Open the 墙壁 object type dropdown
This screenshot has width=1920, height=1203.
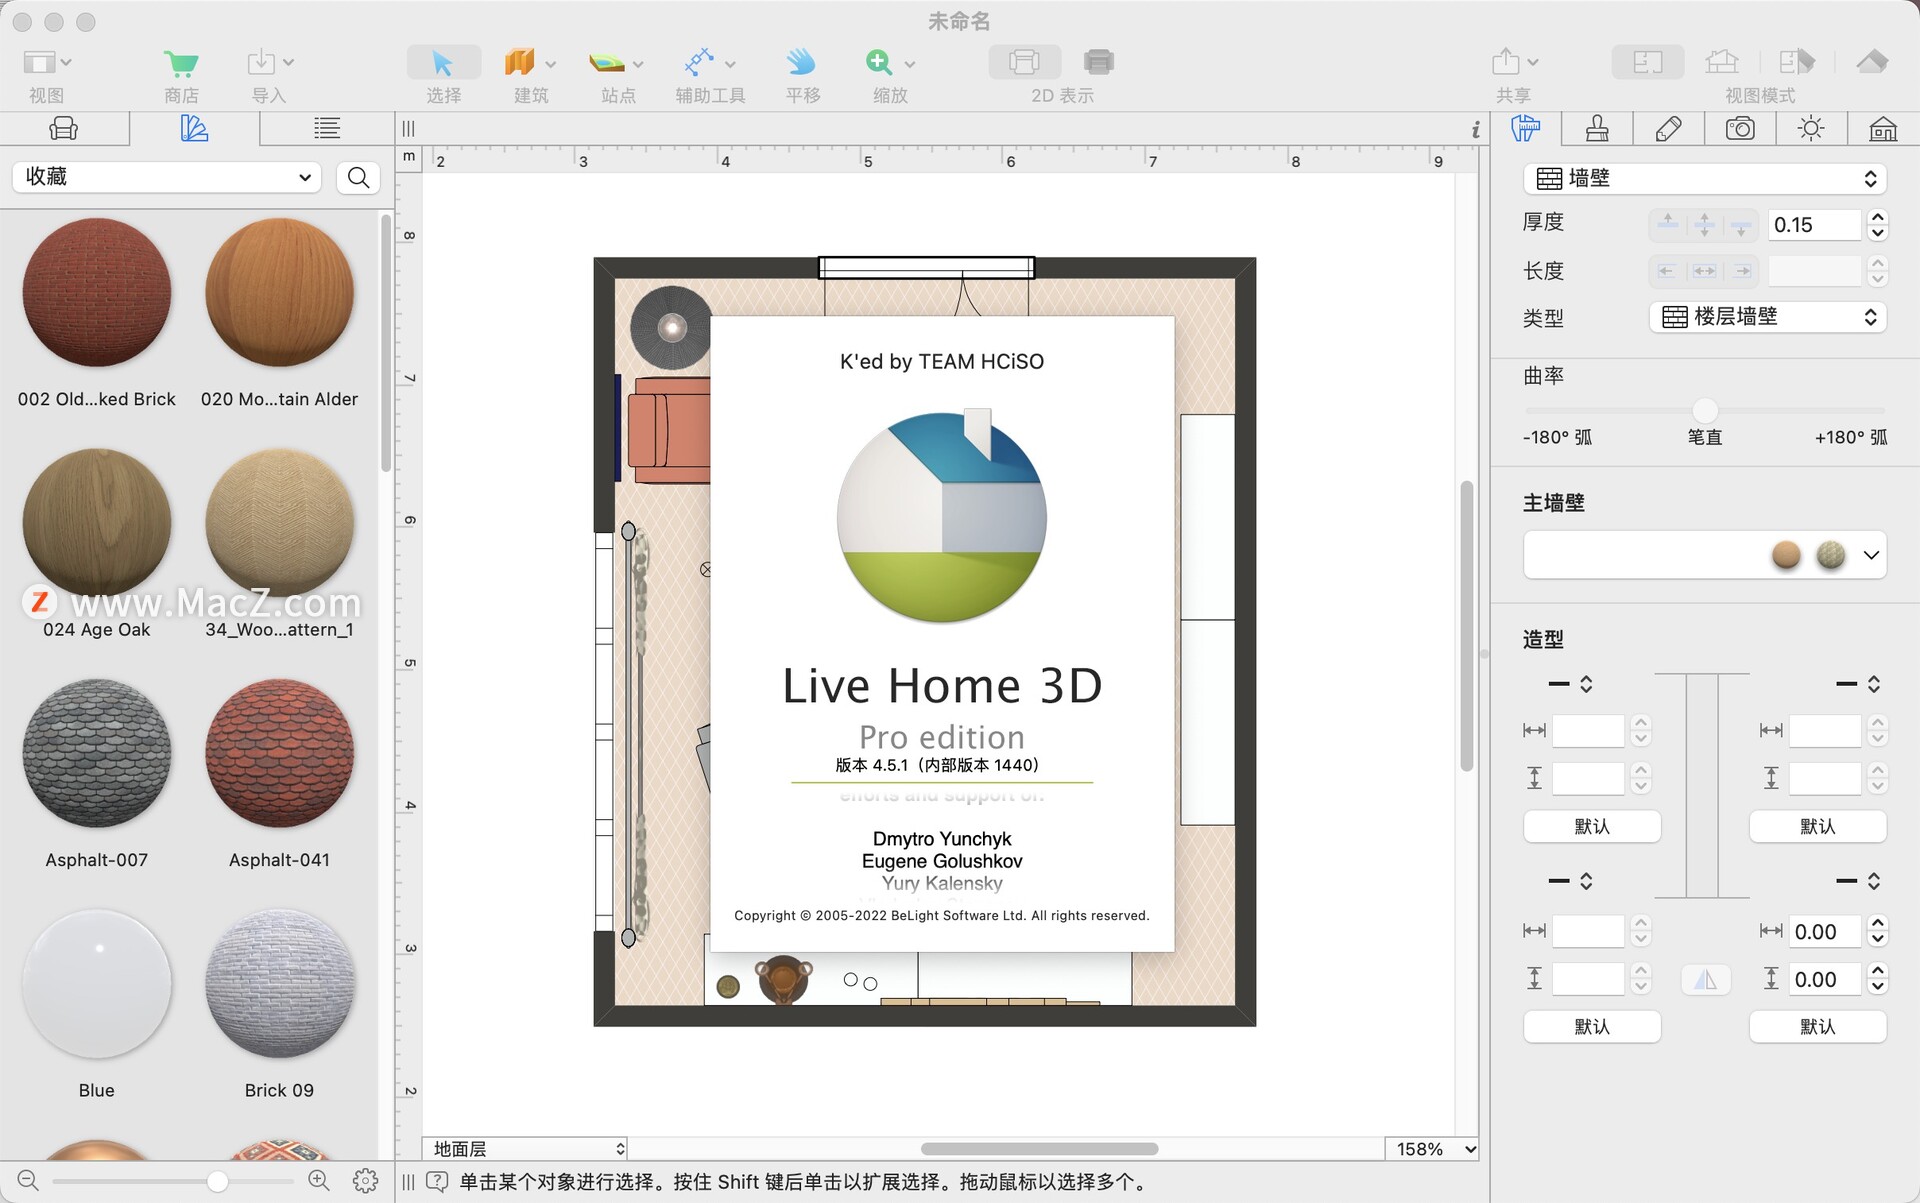(1705, 178)
